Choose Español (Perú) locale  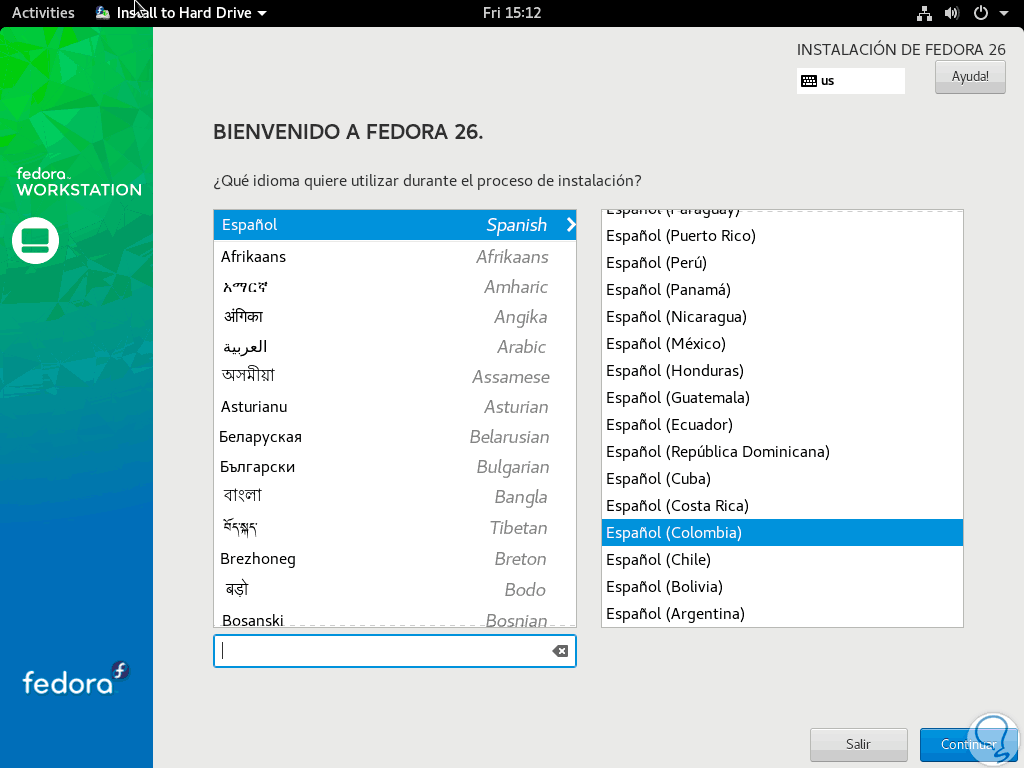click(x=782, y=263)
